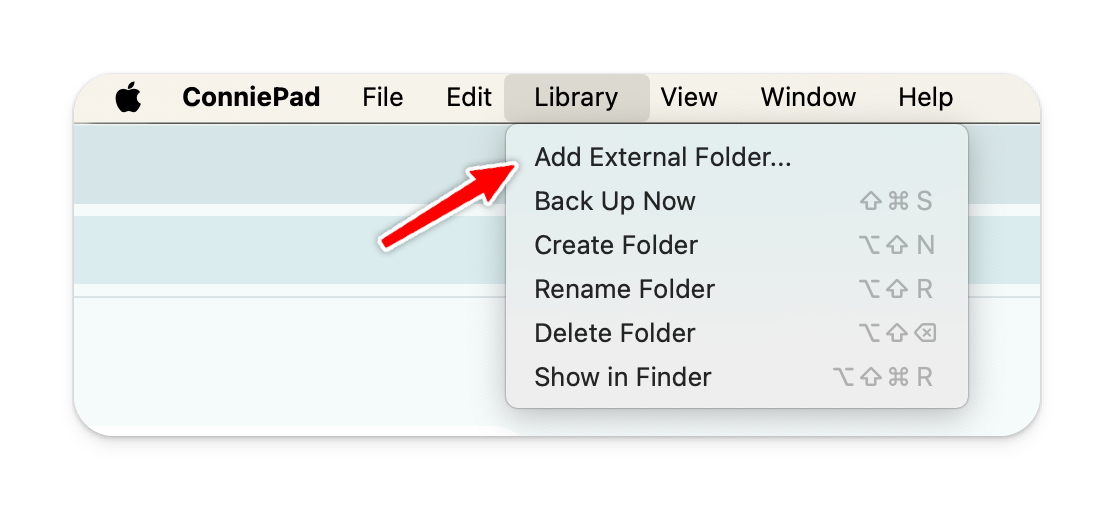
Task: Select Back Up Now
Action: coord(615,202)
